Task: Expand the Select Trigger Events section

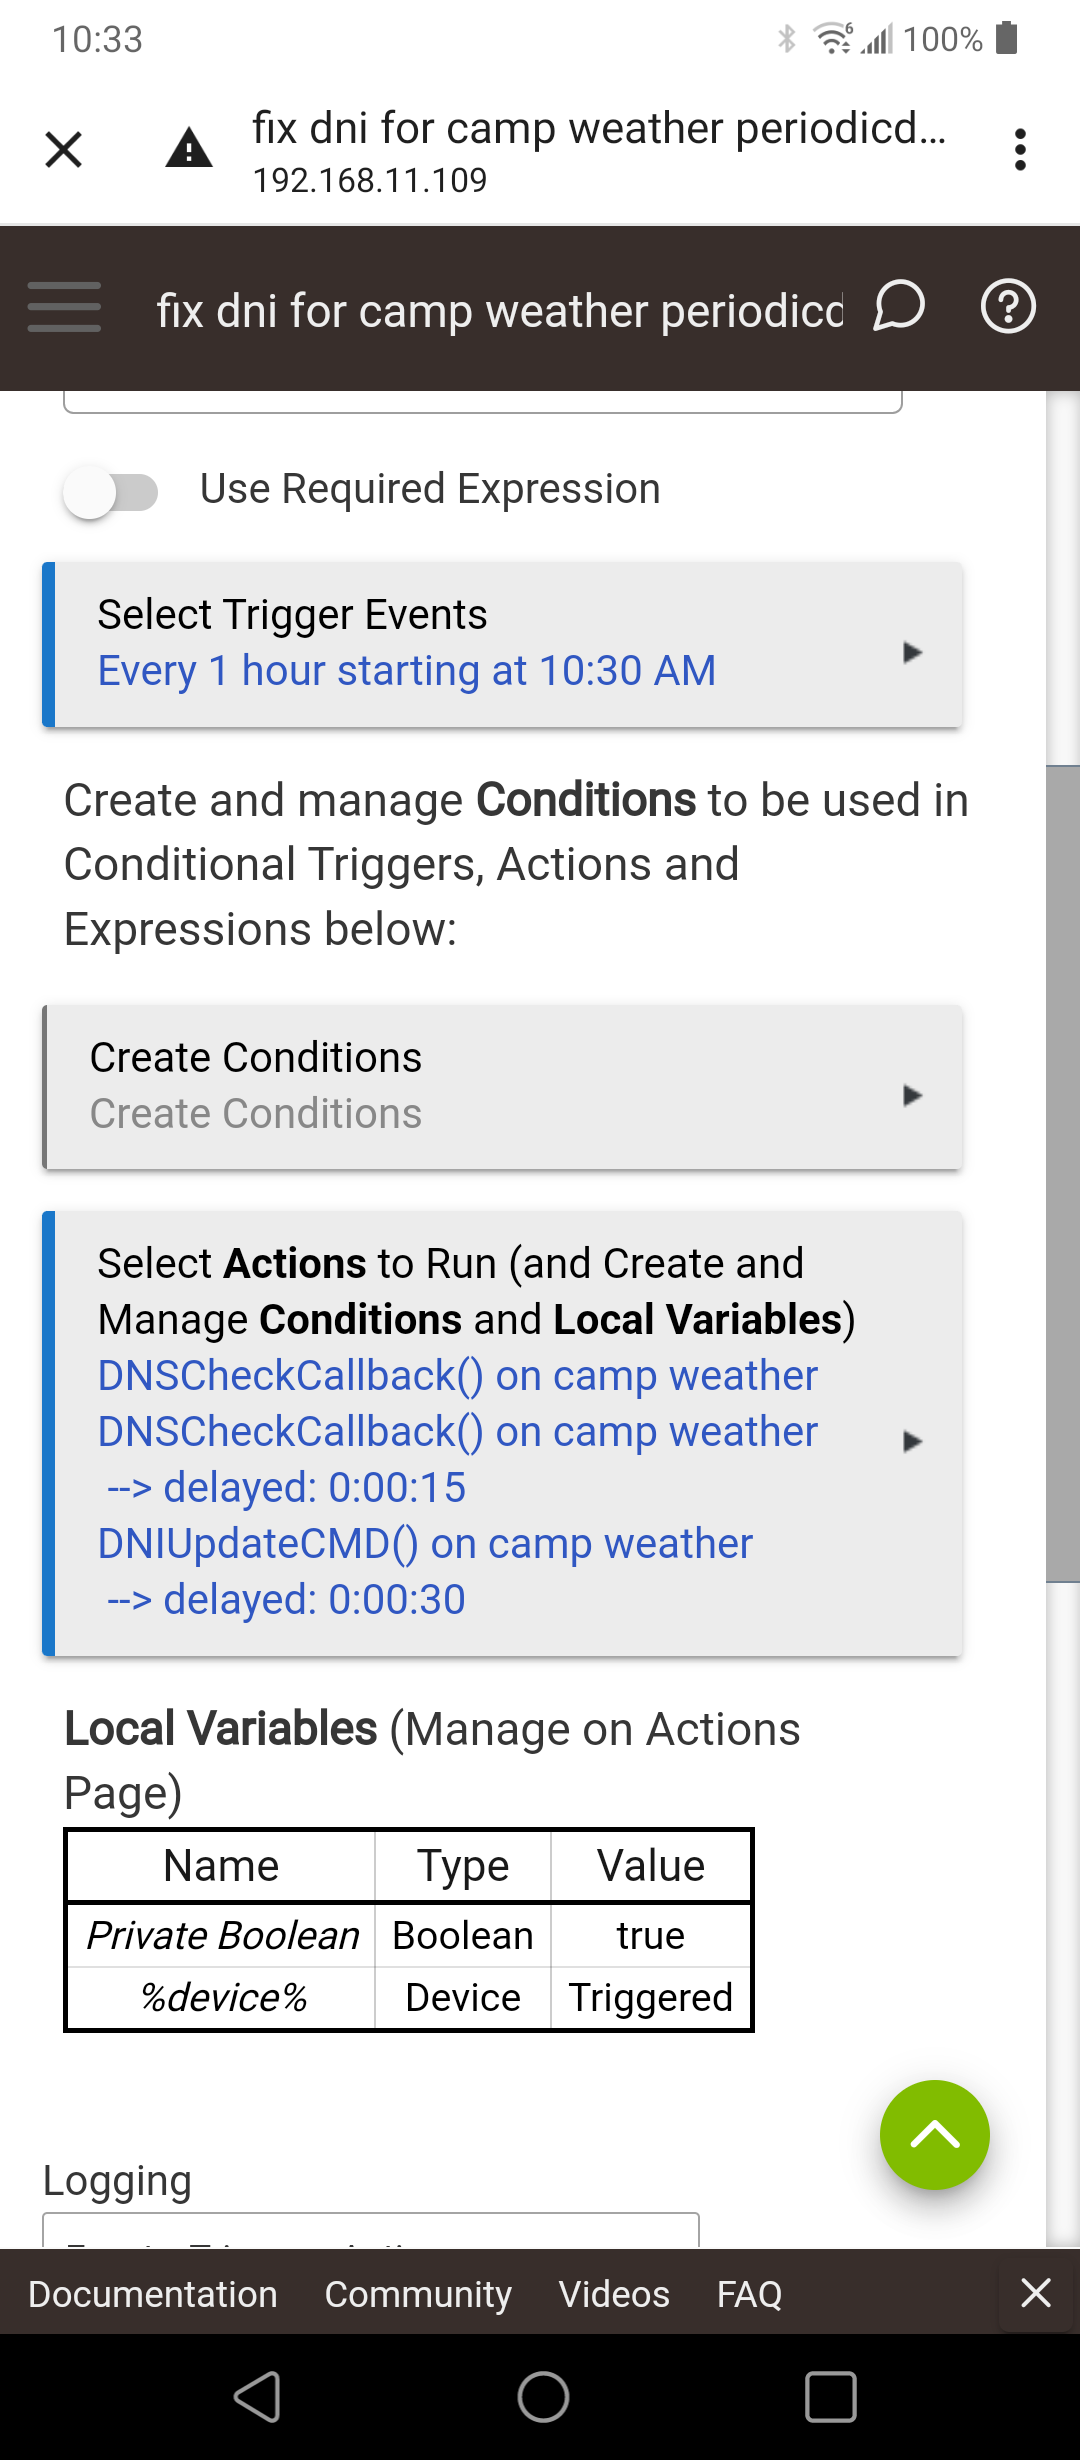Action: pyautogui.click(x=503, y=644)
